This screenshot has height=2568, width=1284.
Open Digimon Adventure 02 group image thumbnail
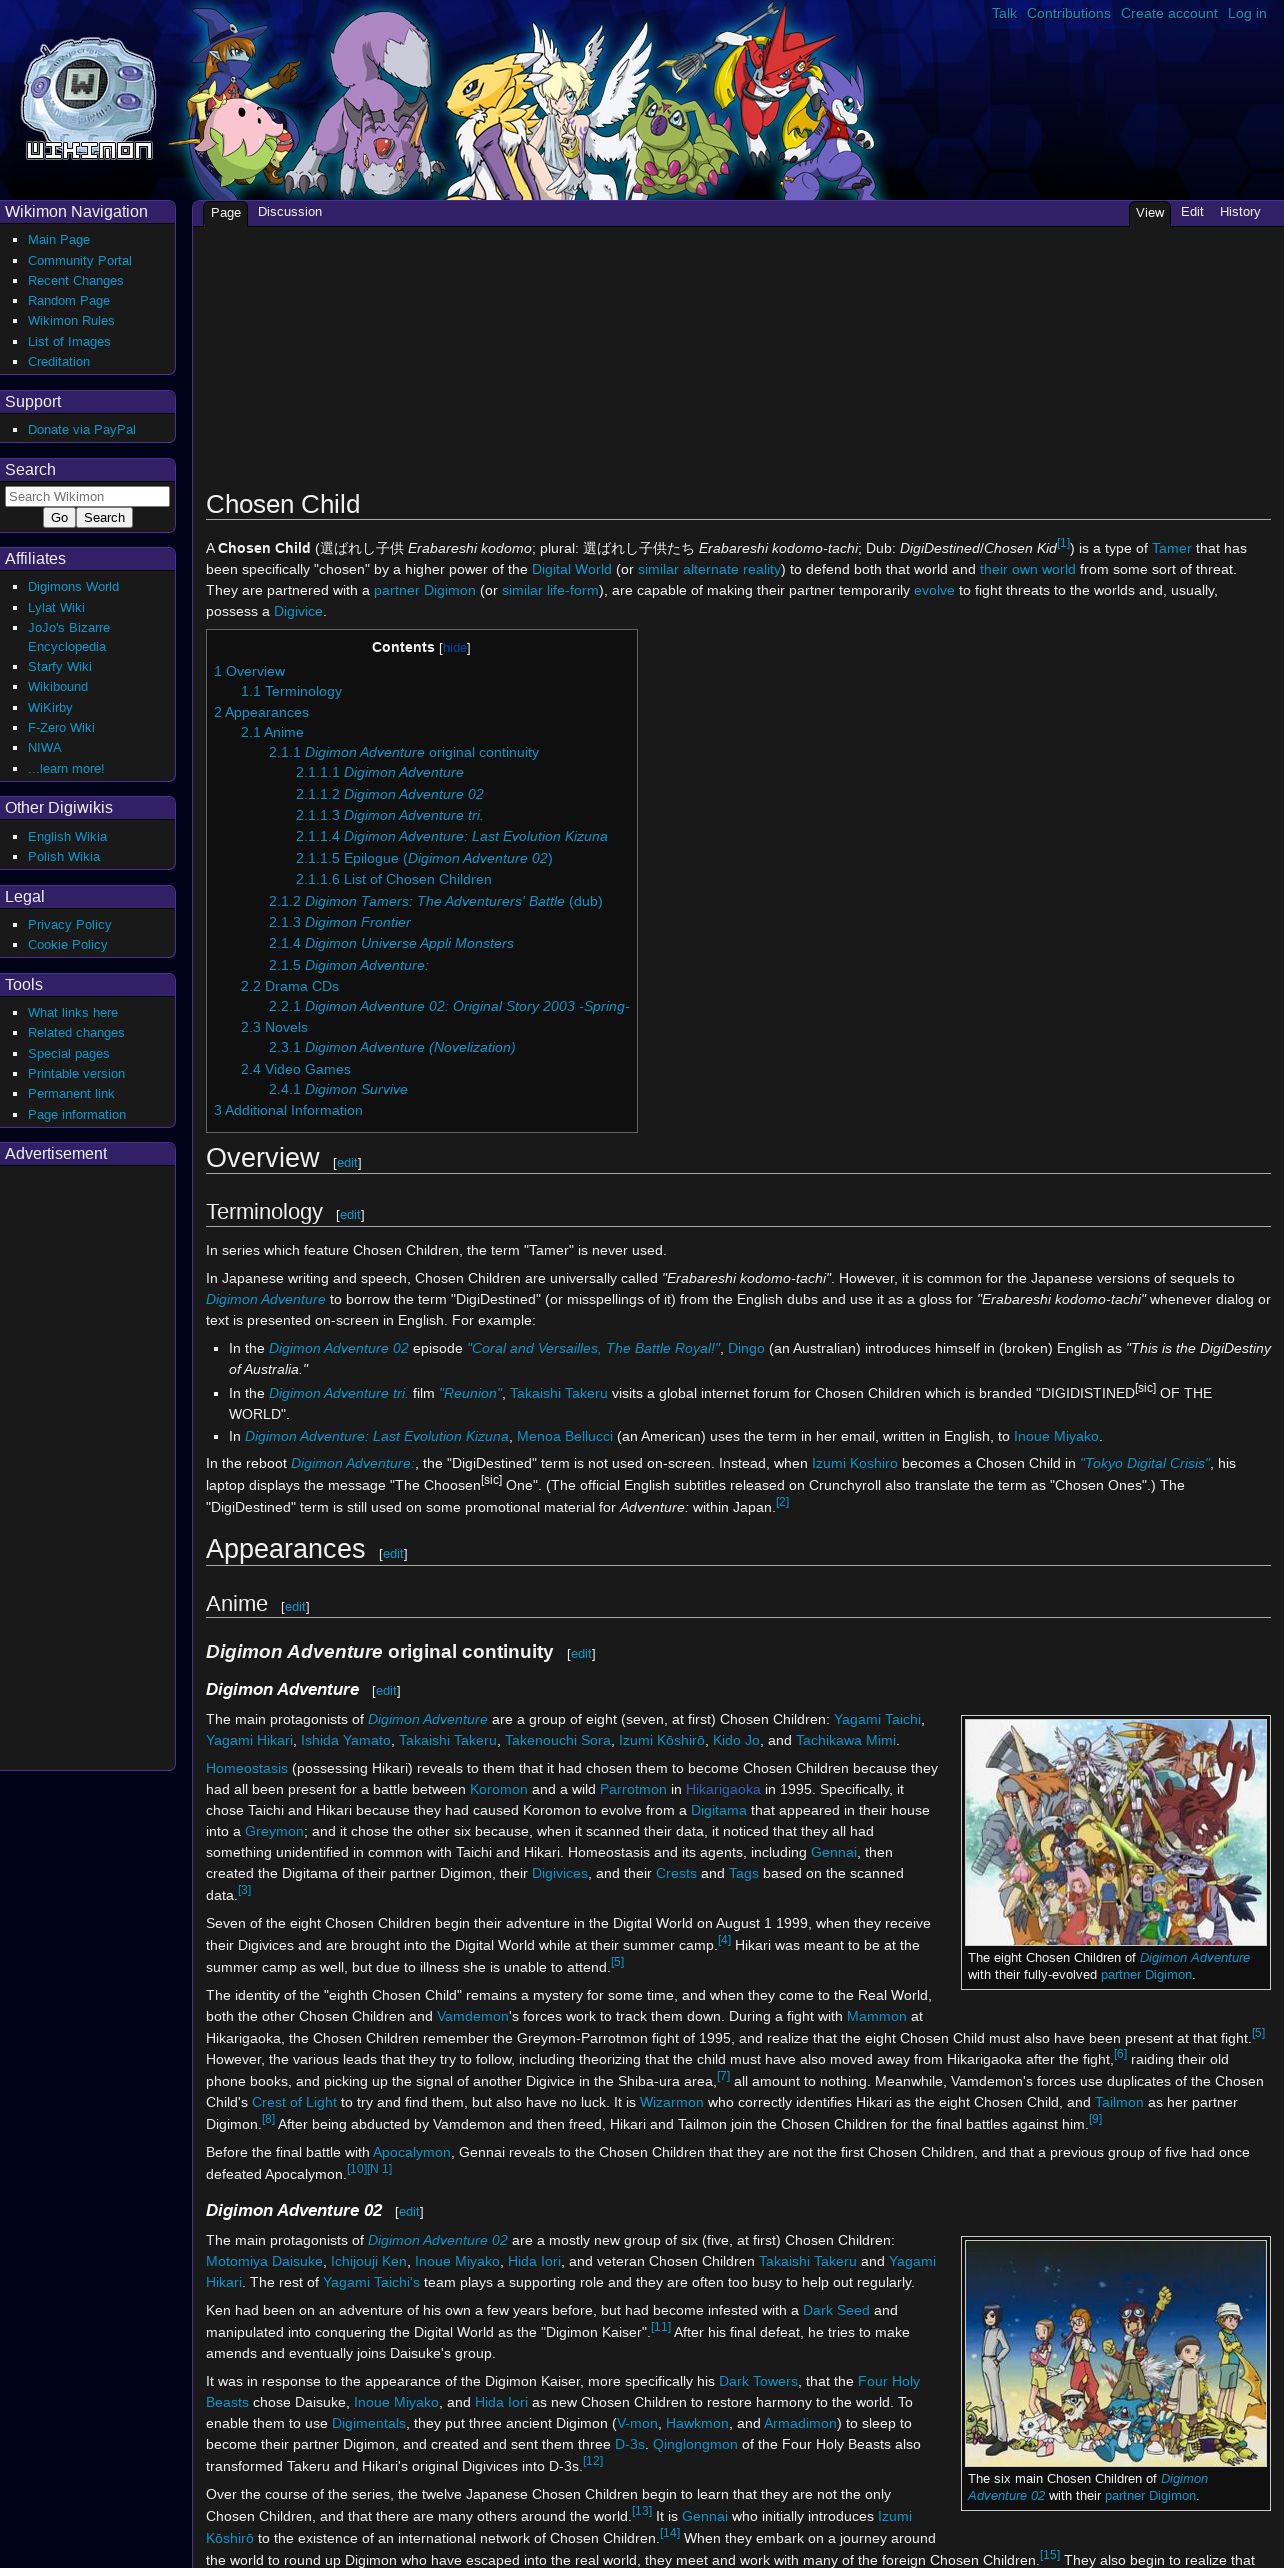coord(1116,2353)
